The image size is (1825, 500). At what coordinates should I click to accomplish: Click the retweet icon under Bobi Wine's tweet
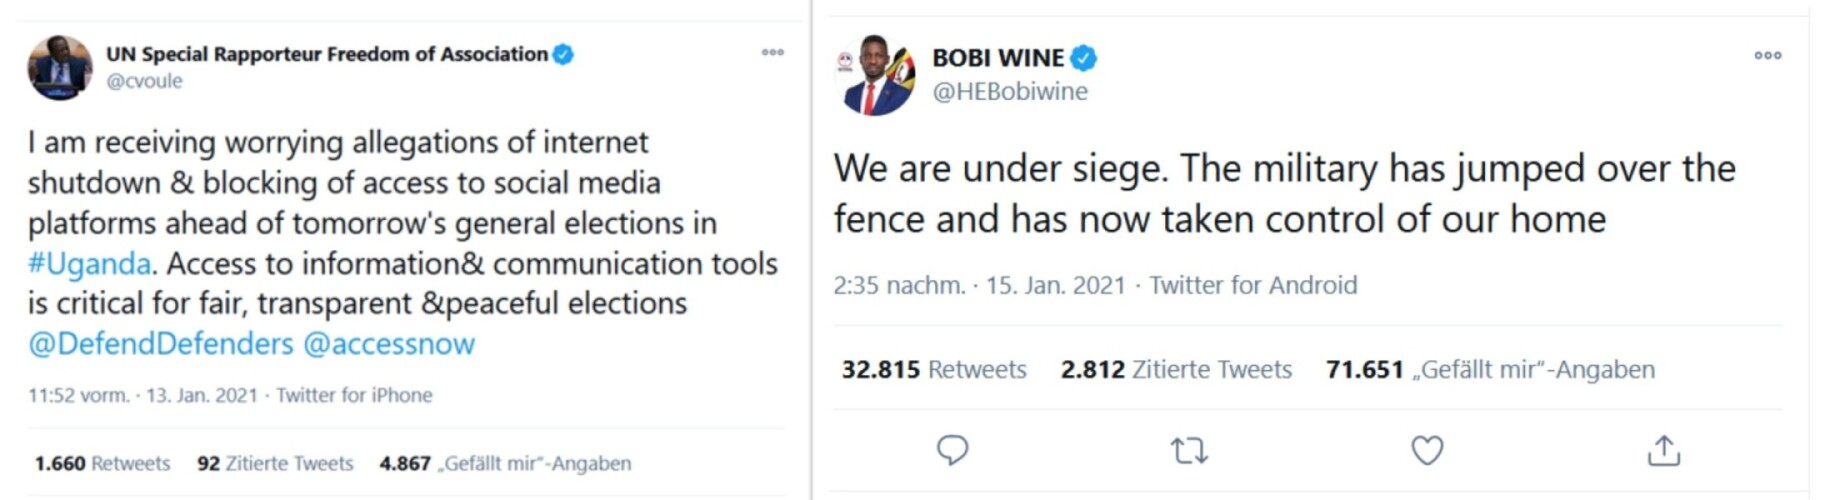(x=1189, y=451)
